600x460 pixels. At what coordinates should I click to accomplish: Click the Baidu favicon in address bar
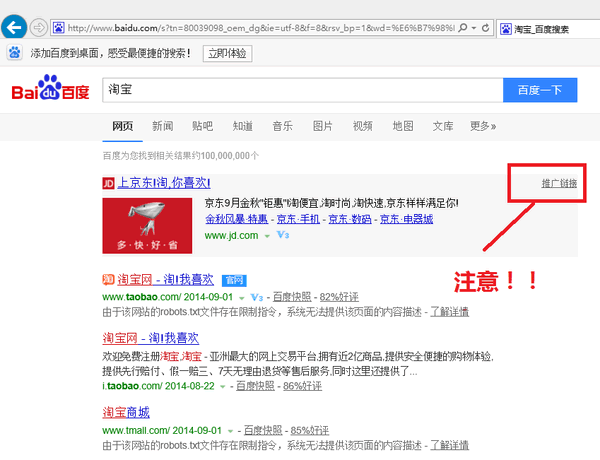pos(59,28)
